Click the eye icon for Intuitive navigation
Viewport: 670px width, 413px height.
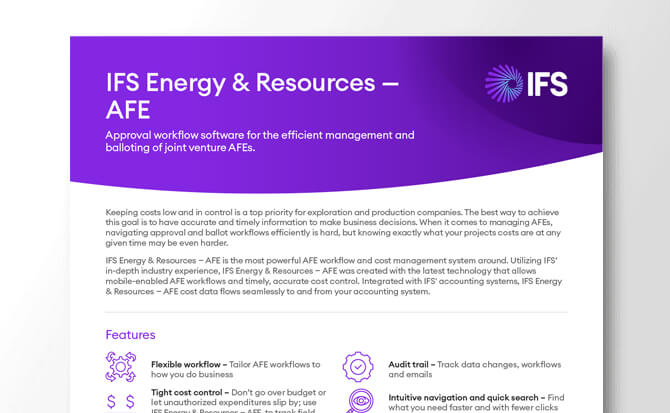click(x=357, y=402)
